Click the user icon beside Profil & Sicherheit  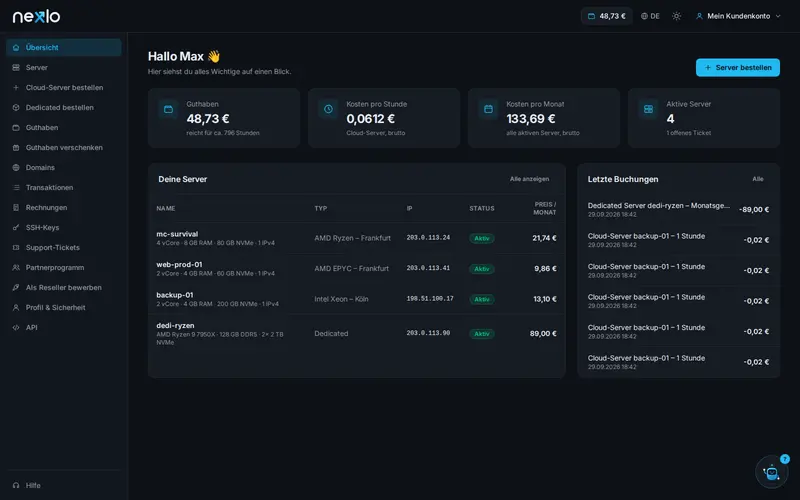[x=16, y=308]
